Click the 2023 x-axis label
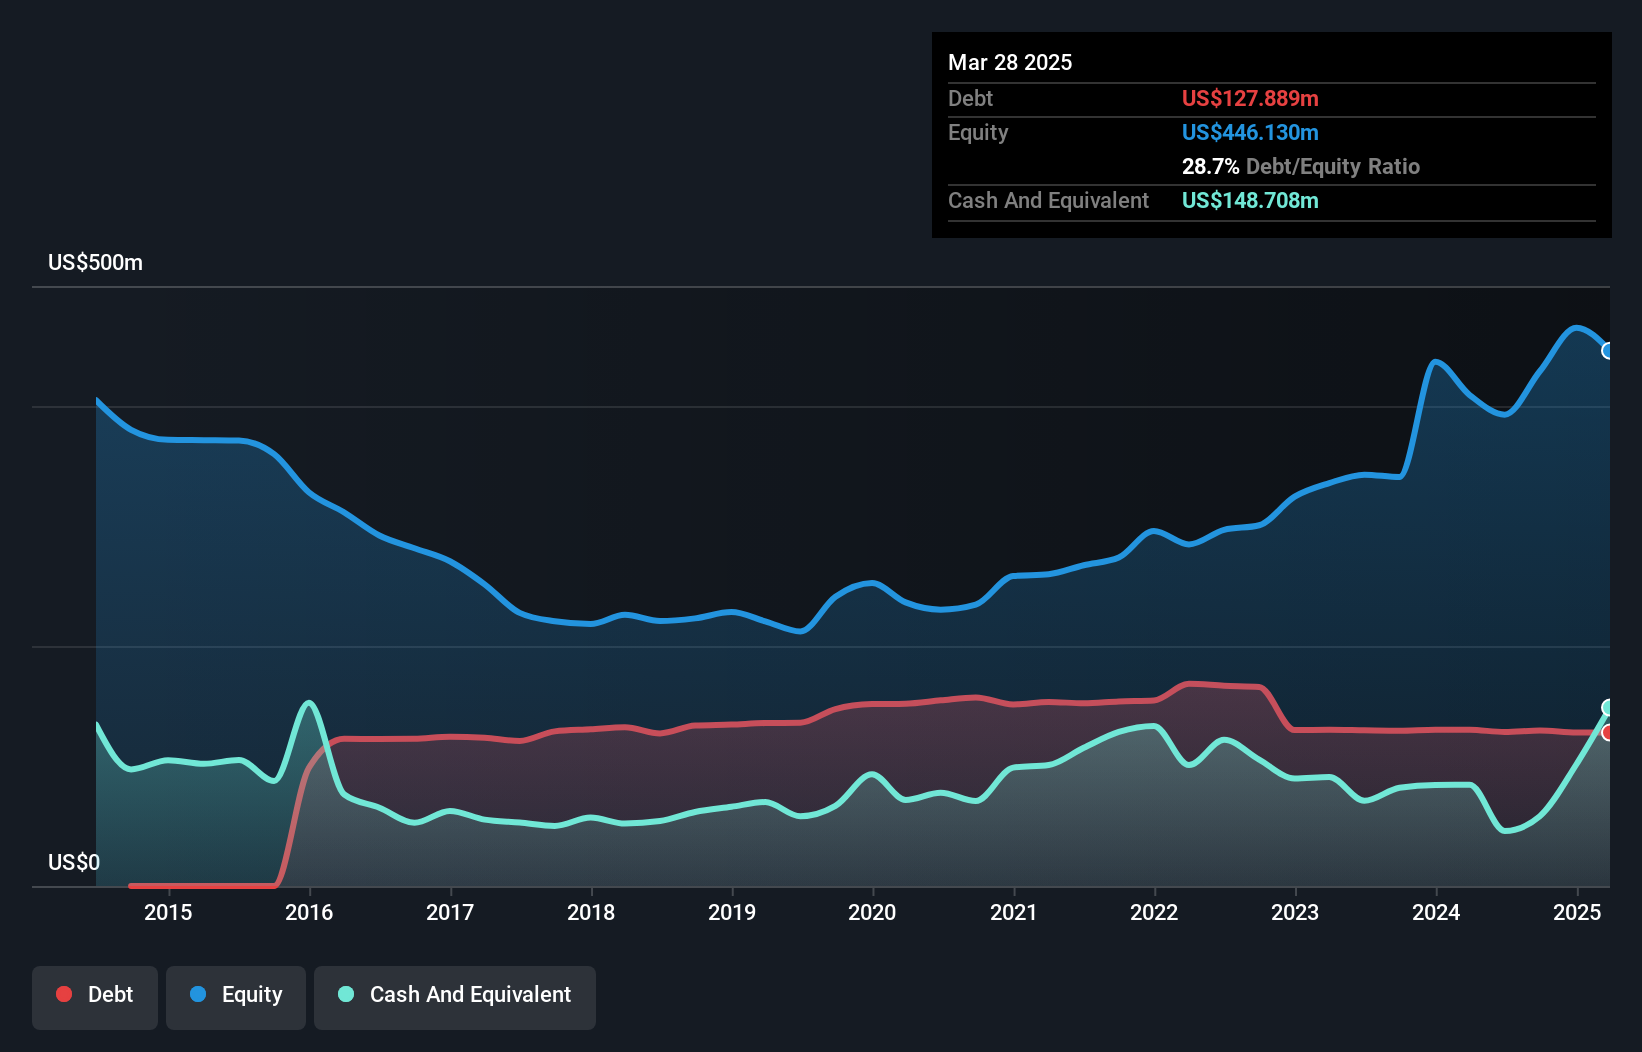This screenshot has width=1642, height=1052. tap(1295, 912)
